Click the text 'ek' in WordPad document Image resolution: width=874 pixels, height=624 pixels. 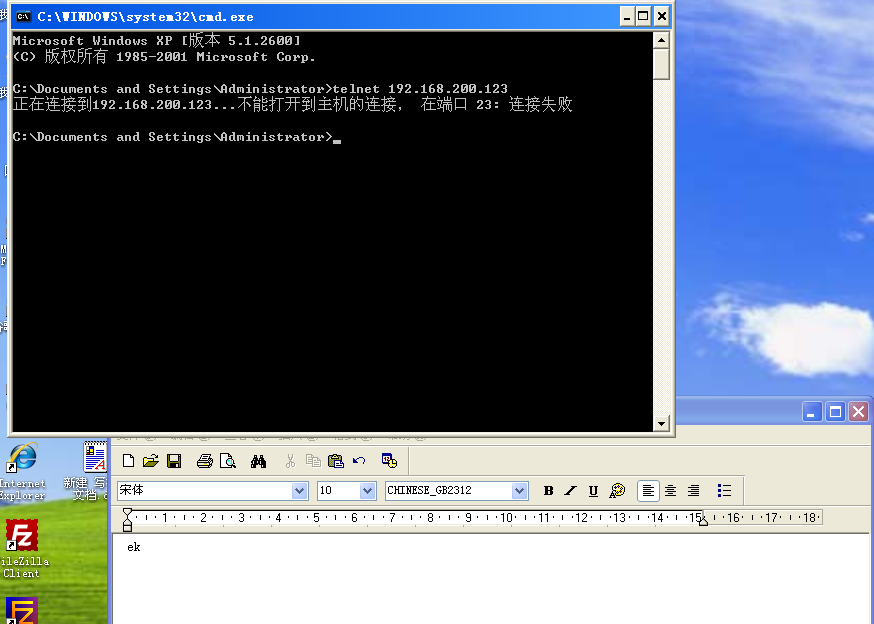[x=134, y=547]
